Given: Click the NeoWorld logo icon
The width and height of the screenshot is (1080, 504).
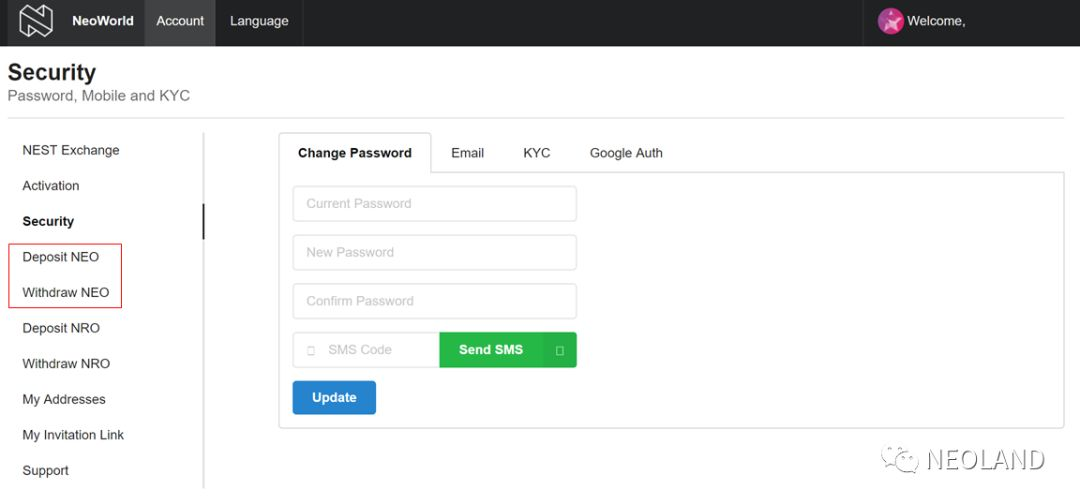Looking at the screenshot, I should tap(36, 21).
